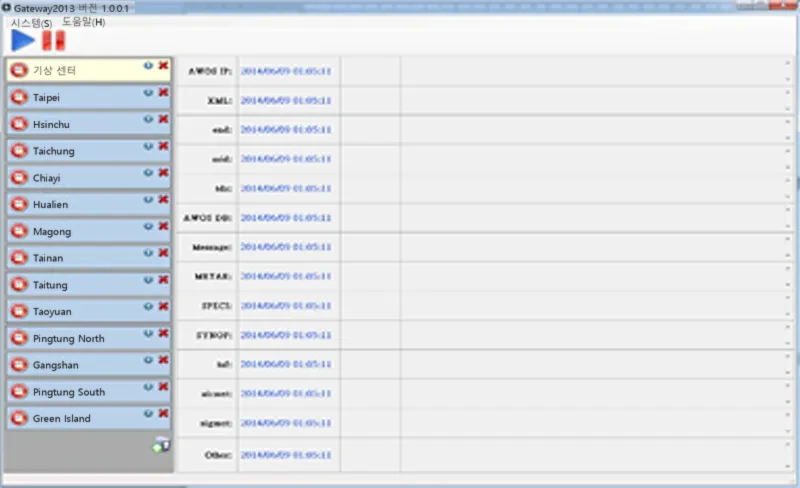This screenshot has width=800, height=488.
Task: Select the Pingtung North station
Action: click(x=89, y=338)
